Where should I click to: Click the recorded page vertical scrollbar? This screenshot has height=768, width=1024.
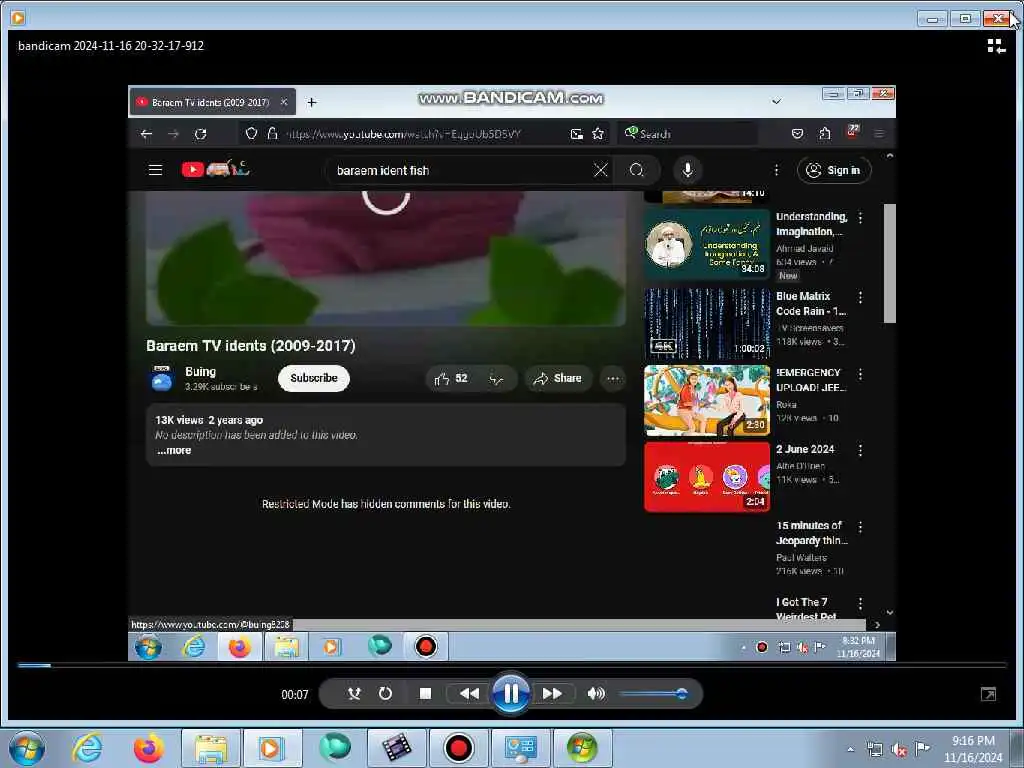click(x=889, y=263)
